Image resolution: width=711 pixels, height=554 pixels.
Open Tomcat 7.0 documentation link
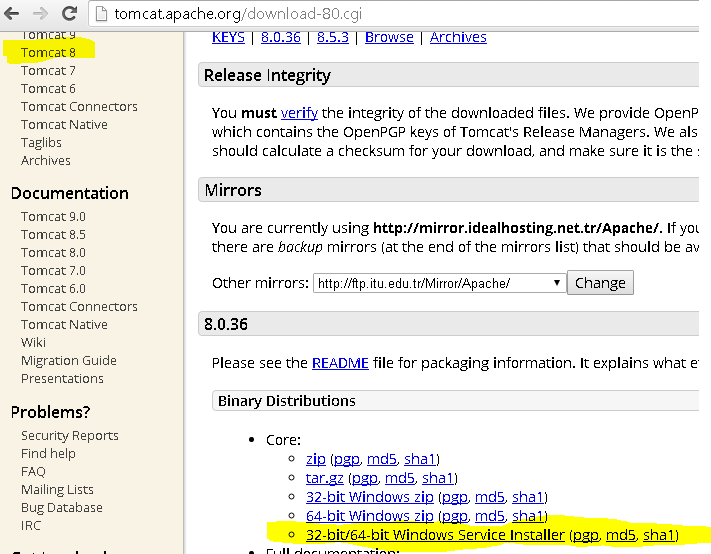tap(53, 271)
